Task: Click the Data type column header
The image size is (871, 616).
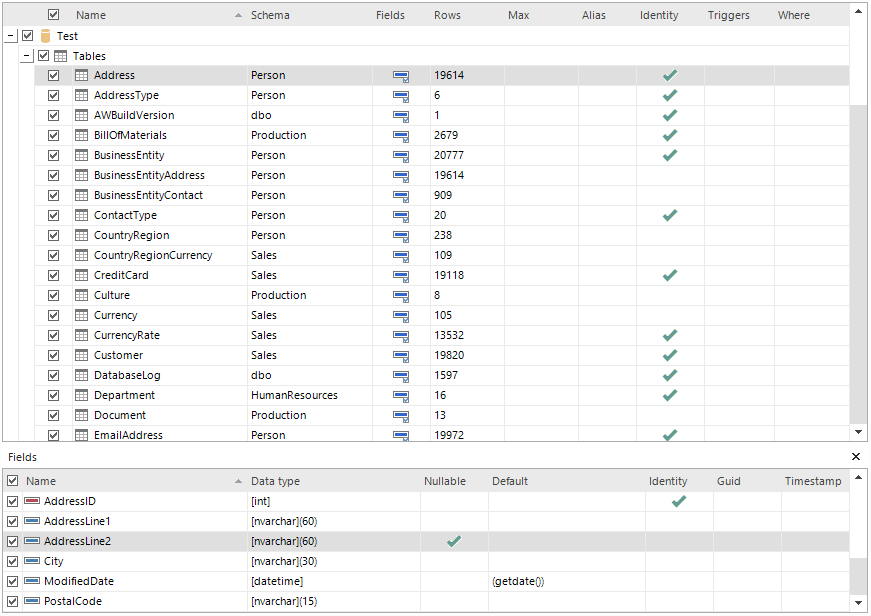Action: point(275,481)
